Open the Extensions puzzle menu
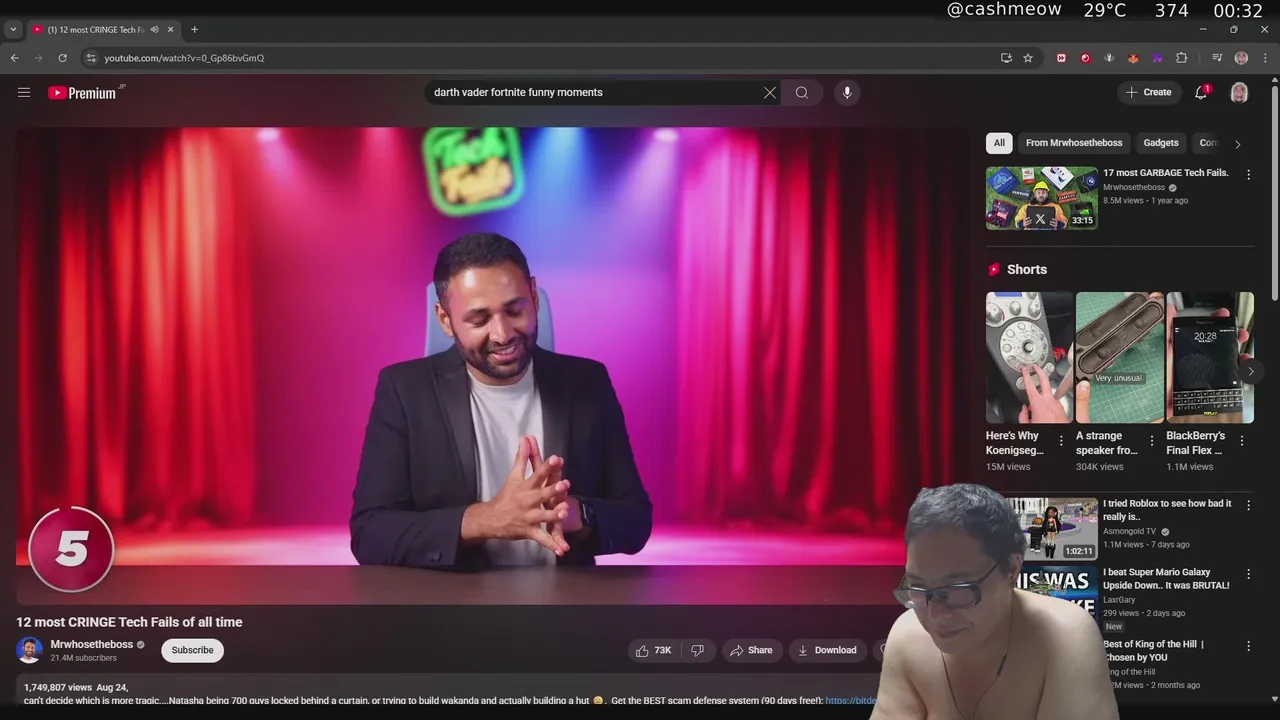Viewport: 1280px width, 720px height. [x=1181, y=58]
